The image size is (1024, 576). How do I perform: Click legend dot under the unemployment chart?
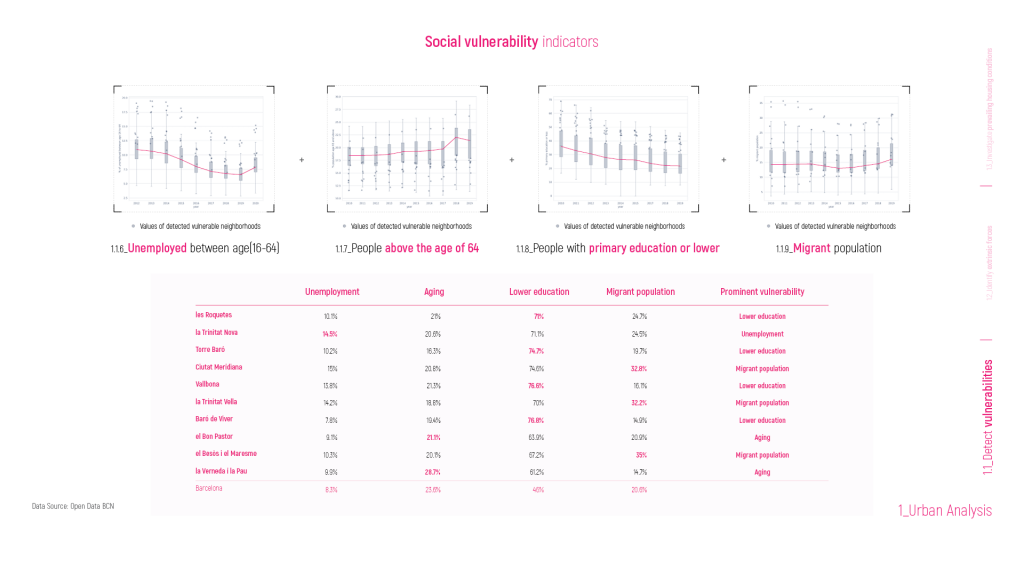(133, 226)
